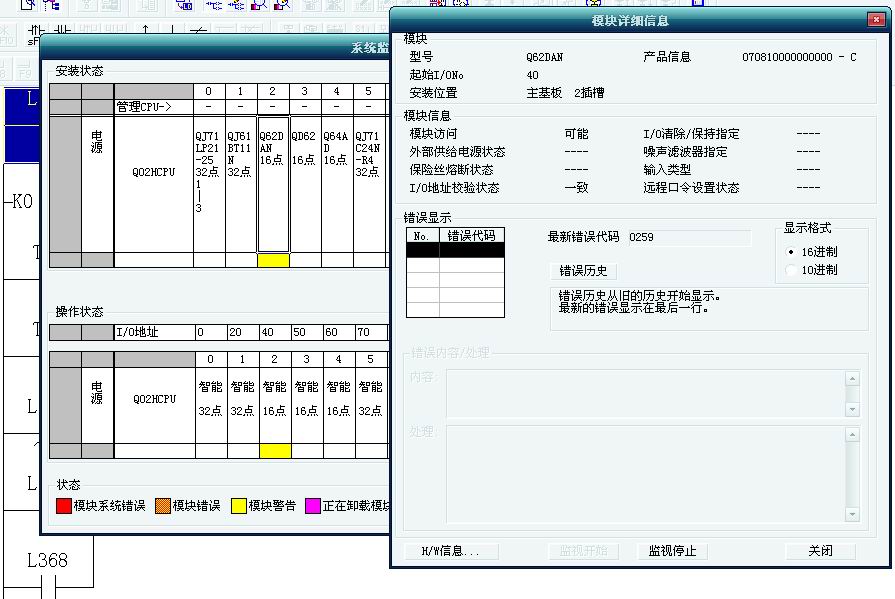895x599 pixels.
Task: Select first row in 错误代码 table
Action: [455, 252]
